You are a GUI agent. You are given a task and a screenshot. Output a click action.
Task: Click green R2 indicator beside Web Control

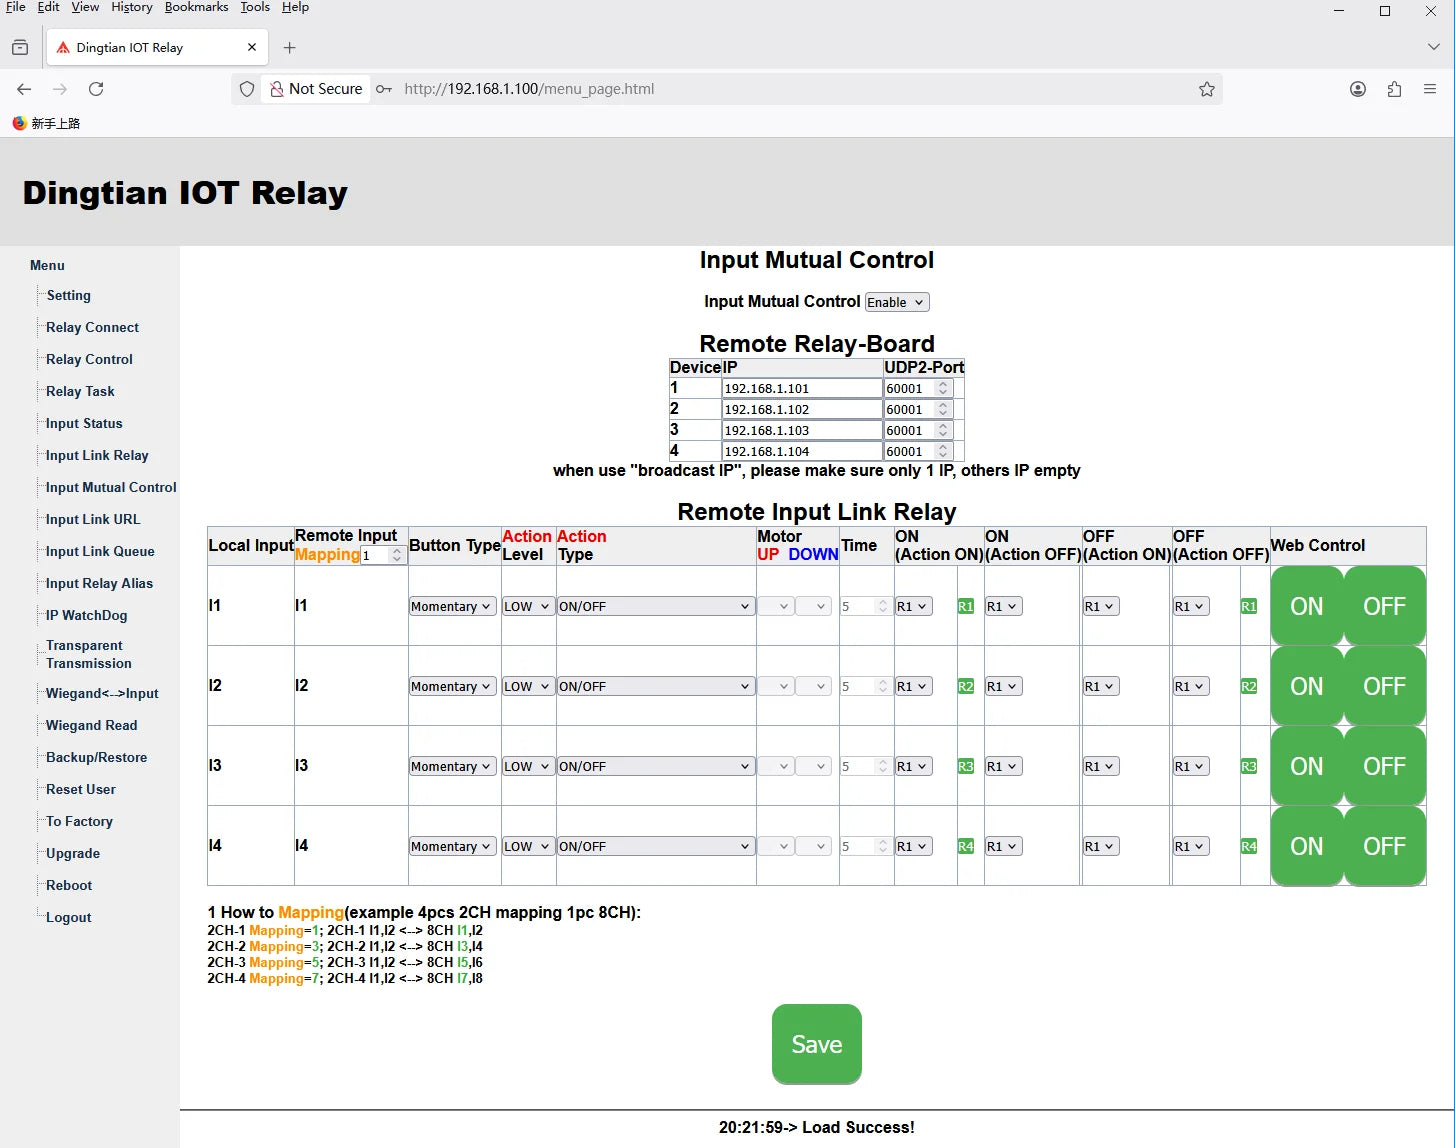pyautogui.click(x=1249, y=686)
